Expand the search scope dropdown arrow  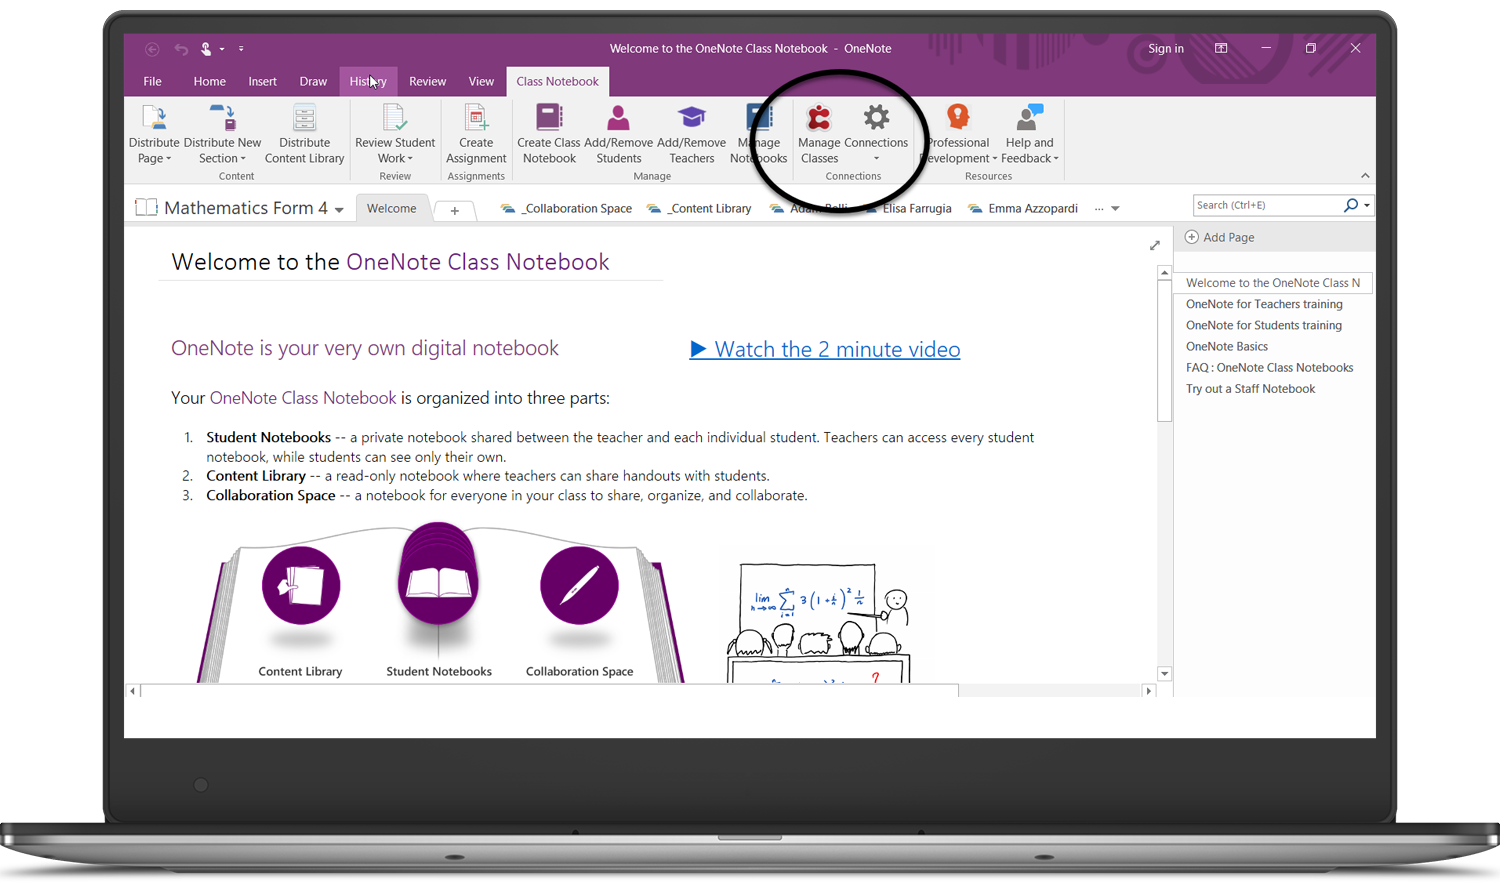tap(1367, 205)
